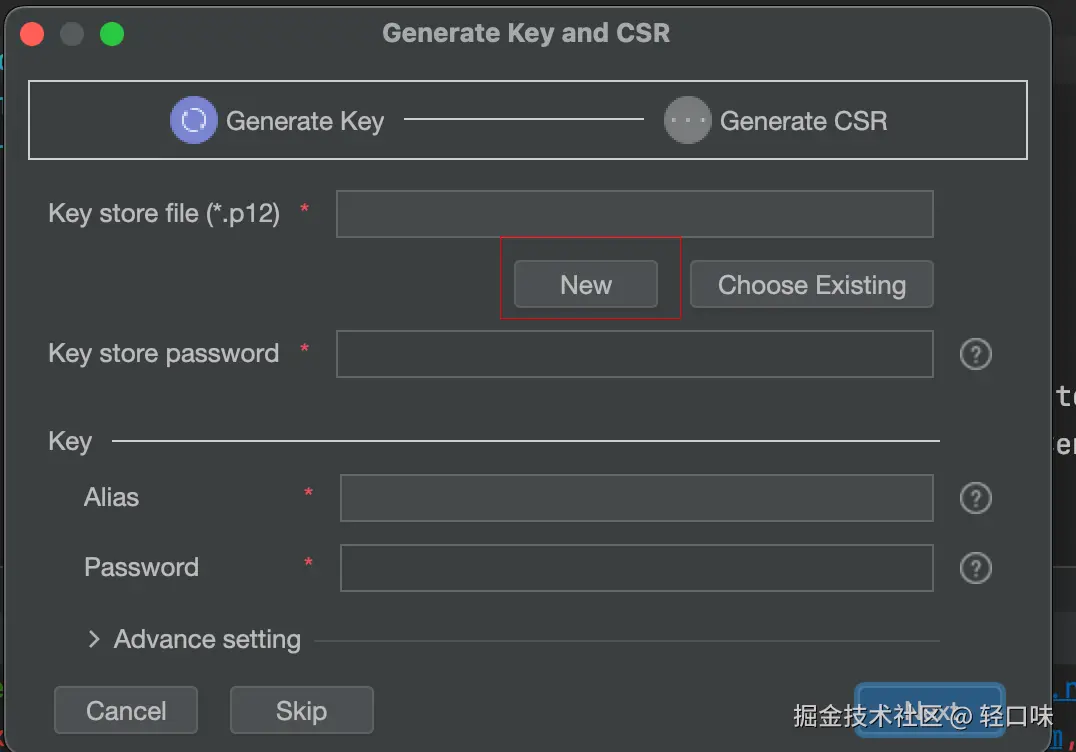
Task: Click the grey ellipsis Generate CSR step icon
Action: point(688,121)
